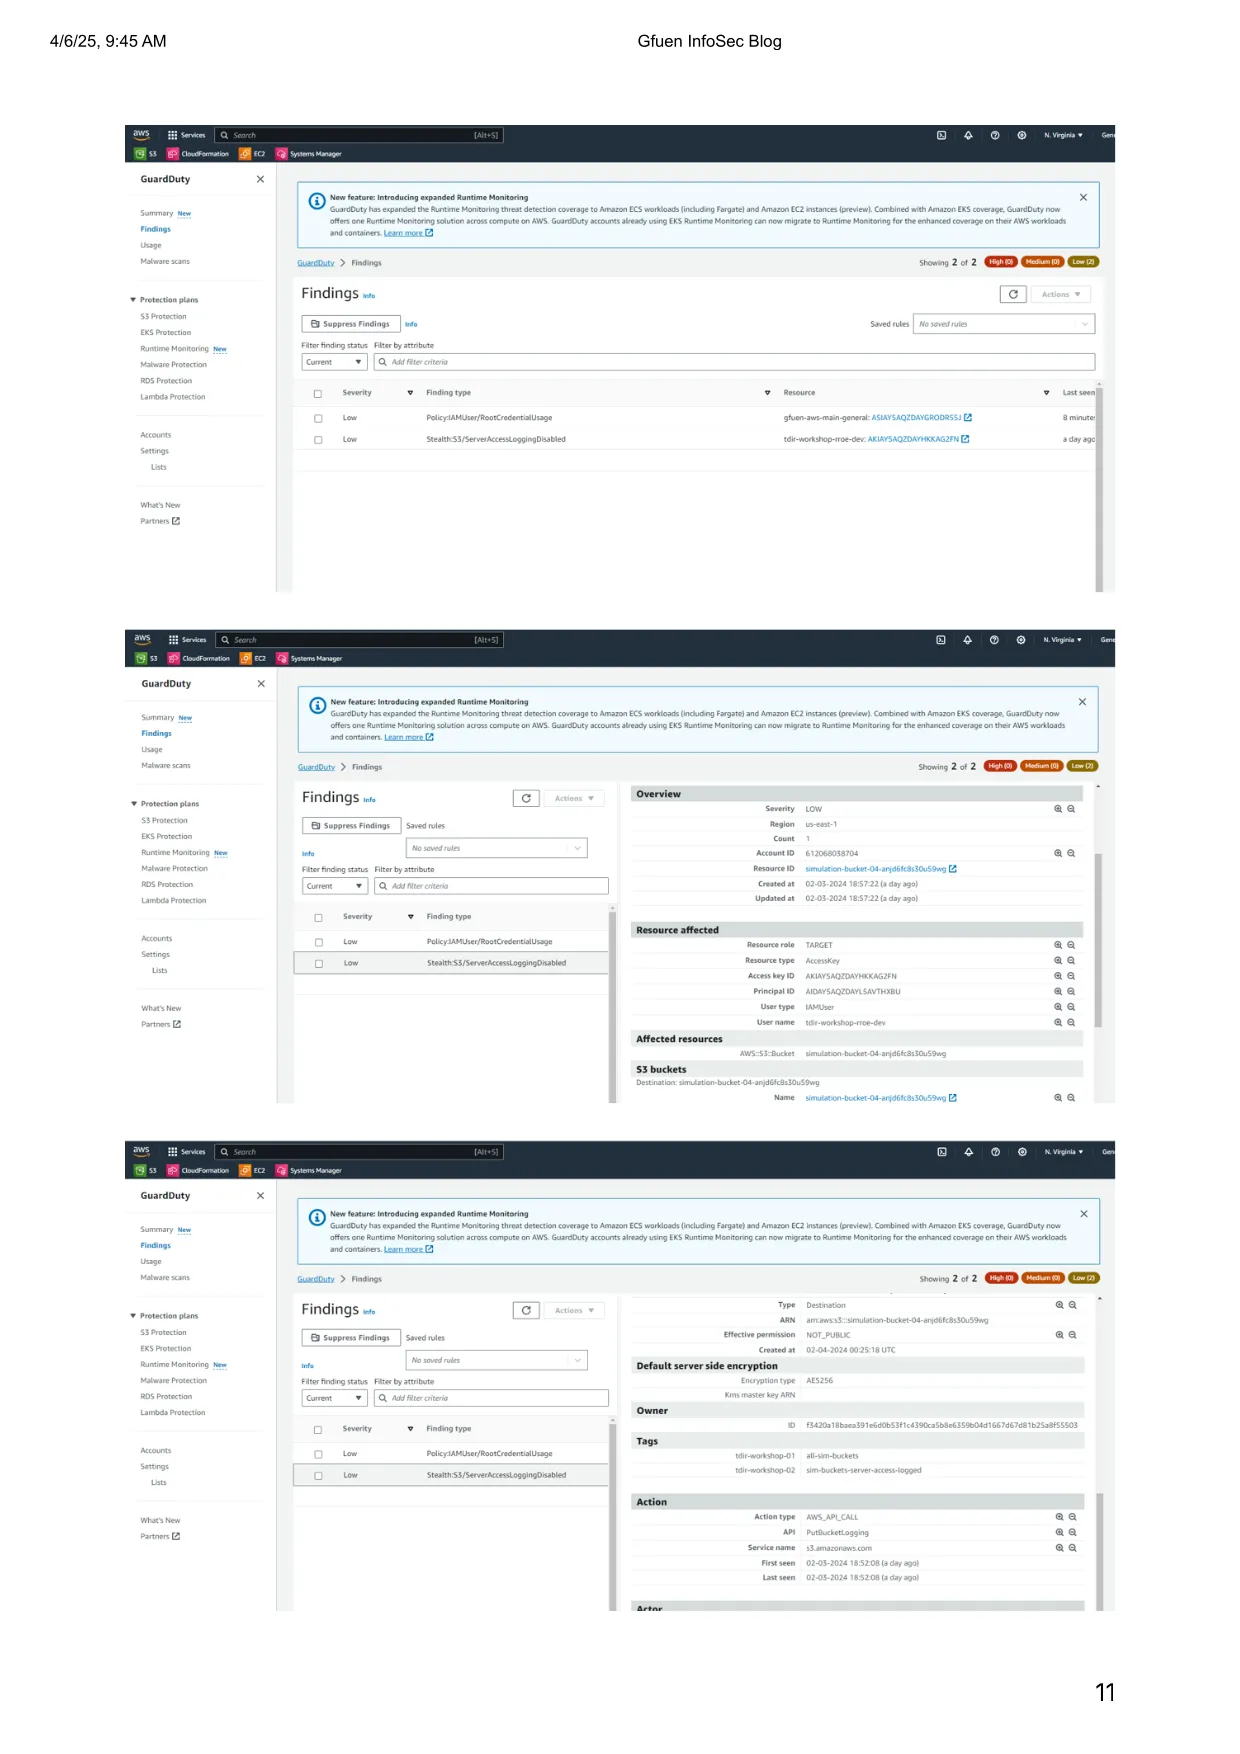1240x1754 pixels.
Task: Zoom-in icon beside Type Destination
Action: tap(1060, 1305)
